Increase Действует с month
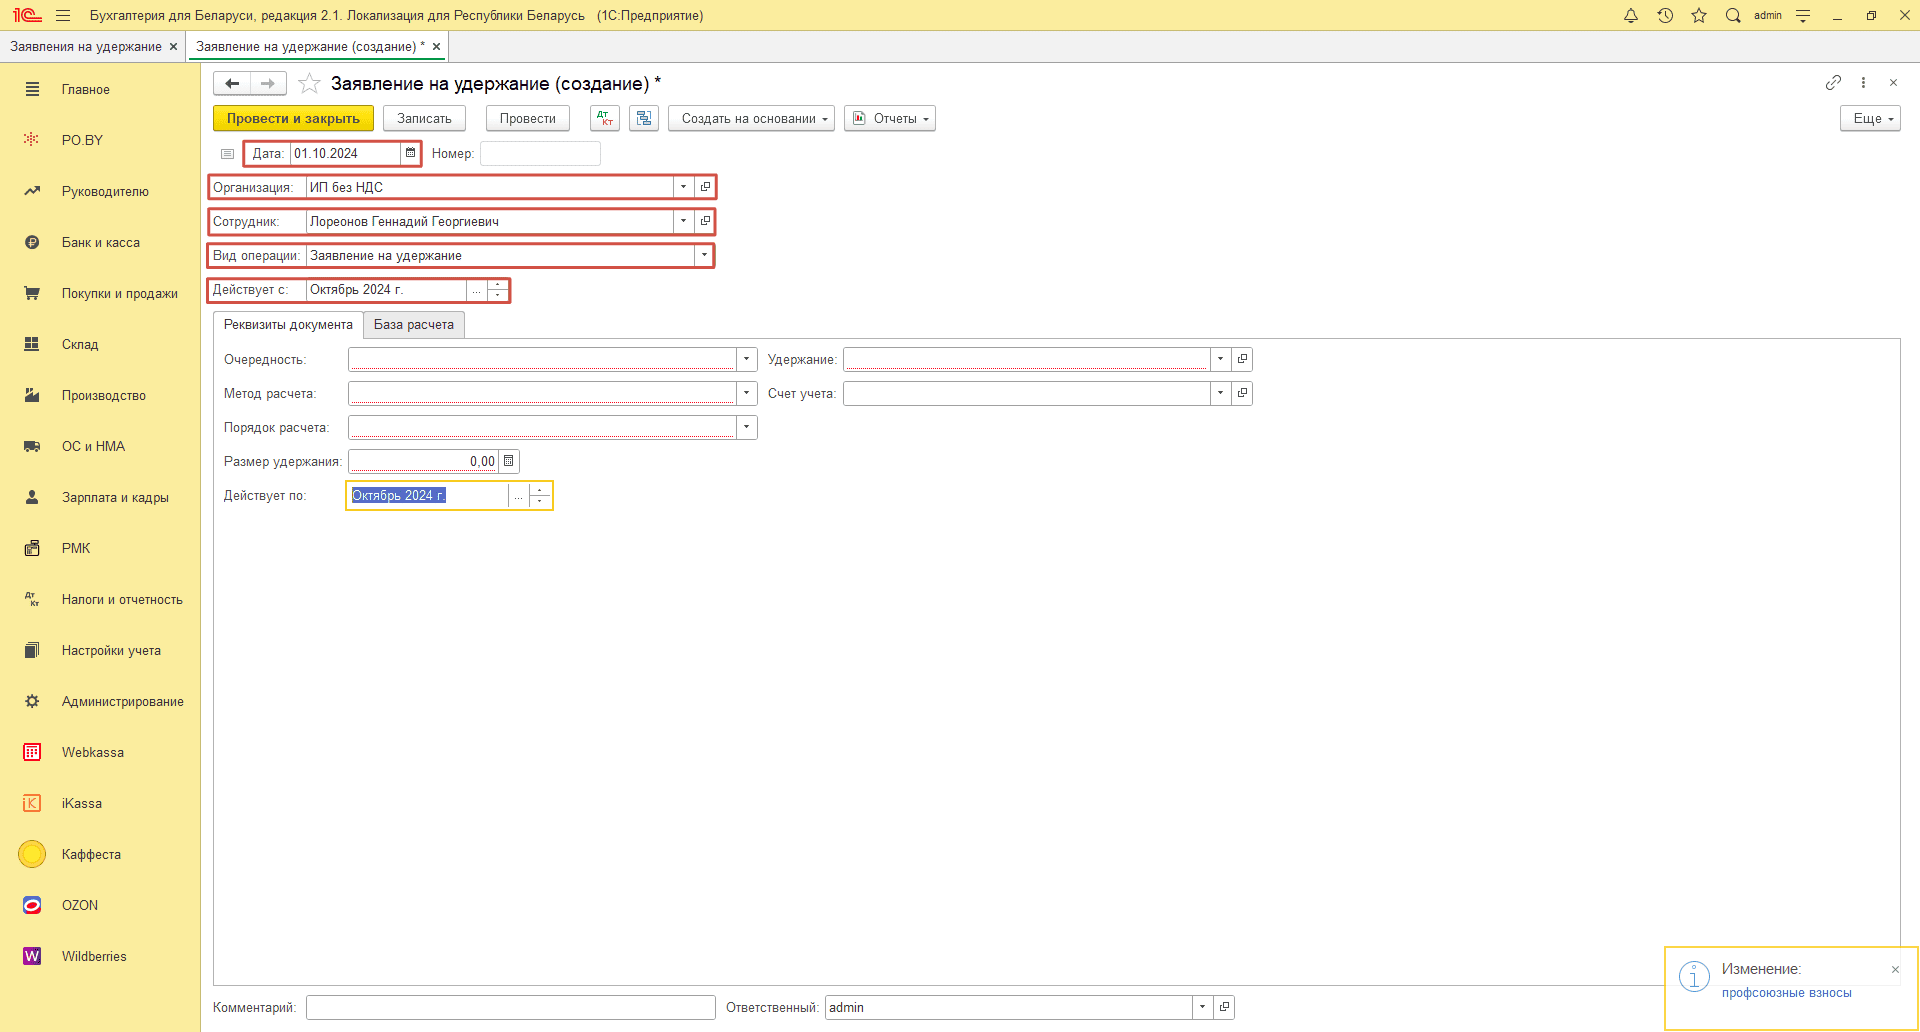The image size is (1920, 1032). pyautogui.click(x=497, y=285)
